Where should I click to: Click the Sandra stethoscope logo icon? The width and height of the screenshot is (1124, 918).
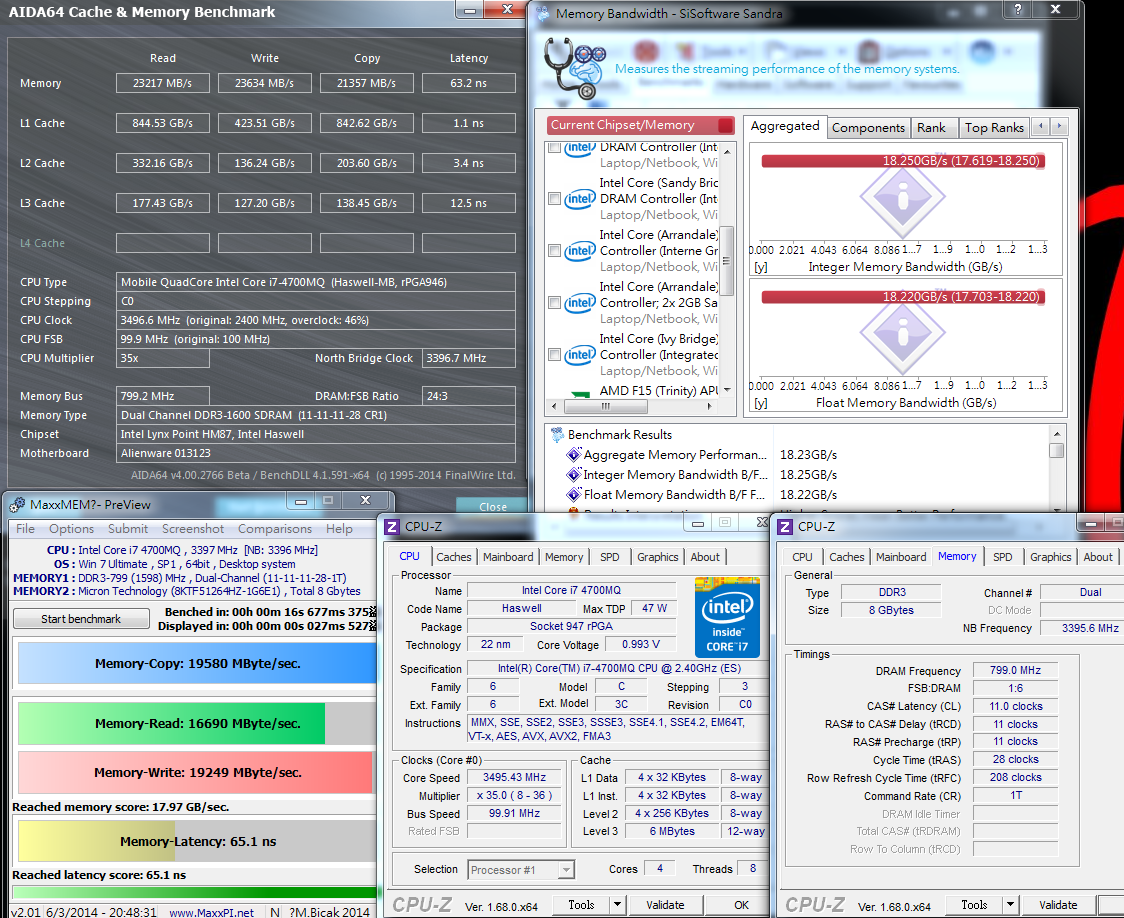click(576, 69)
